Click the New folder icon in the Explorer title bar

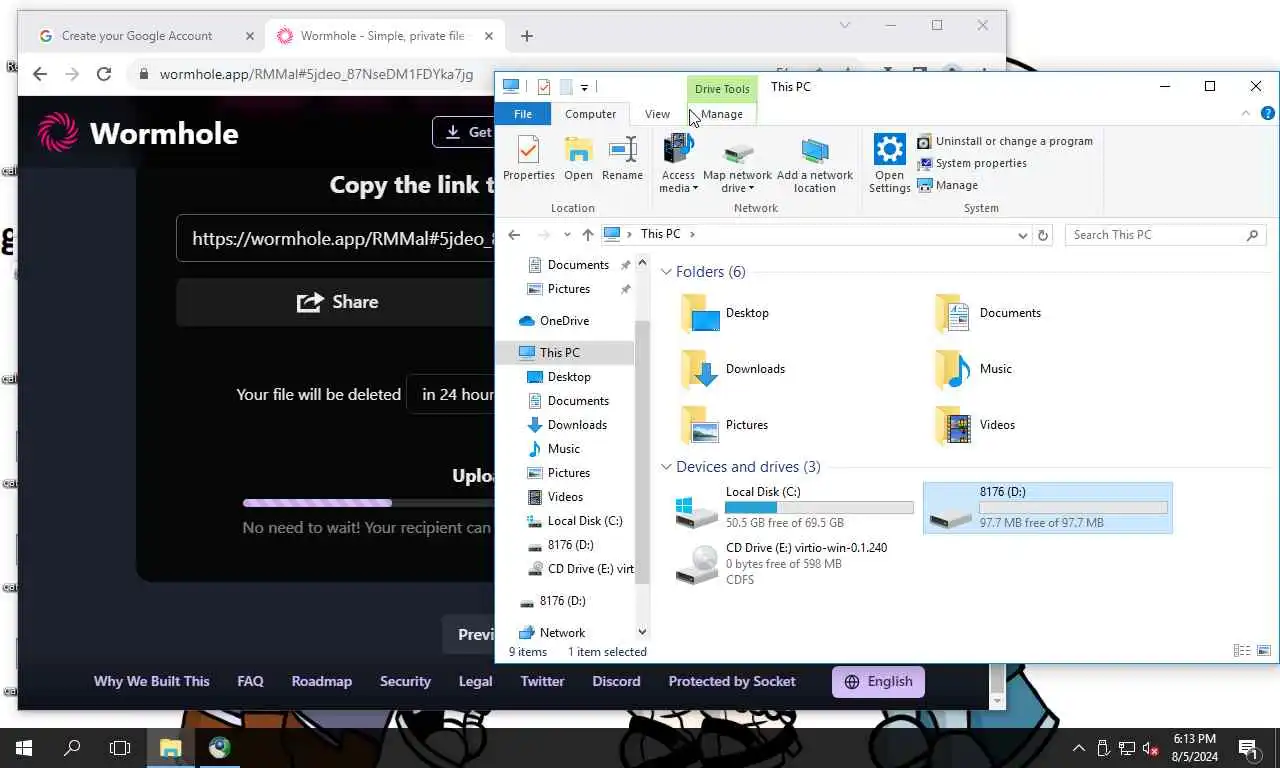tap(565, 87)
